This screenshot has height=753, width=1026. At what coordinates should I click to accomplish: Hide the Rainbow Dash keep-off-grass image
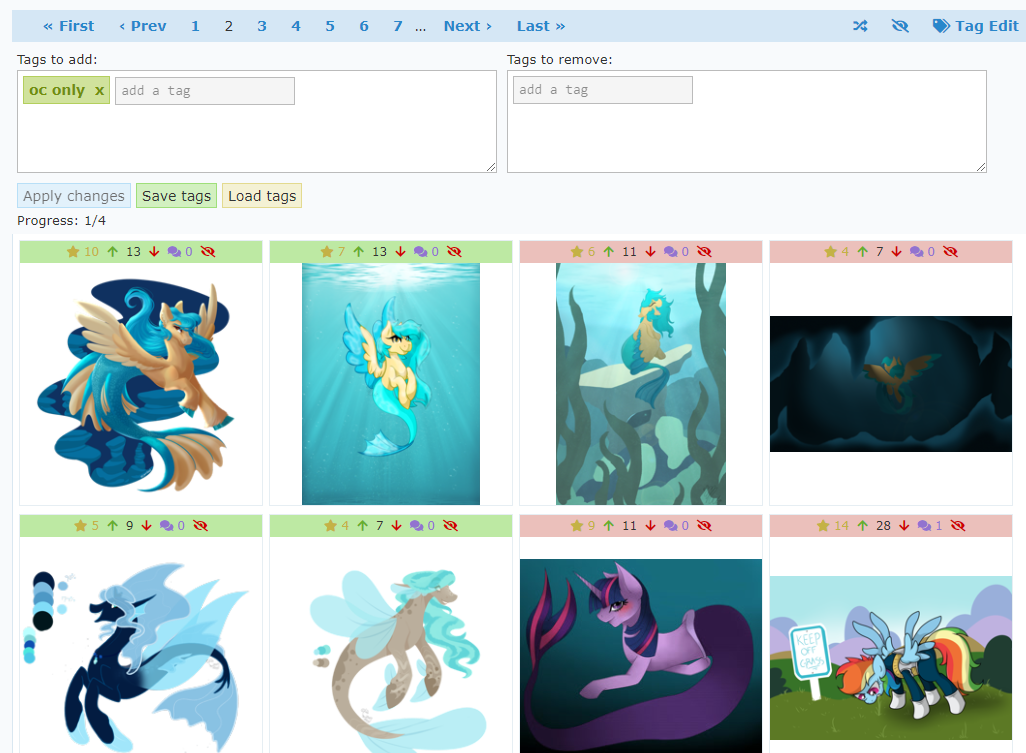958,526
